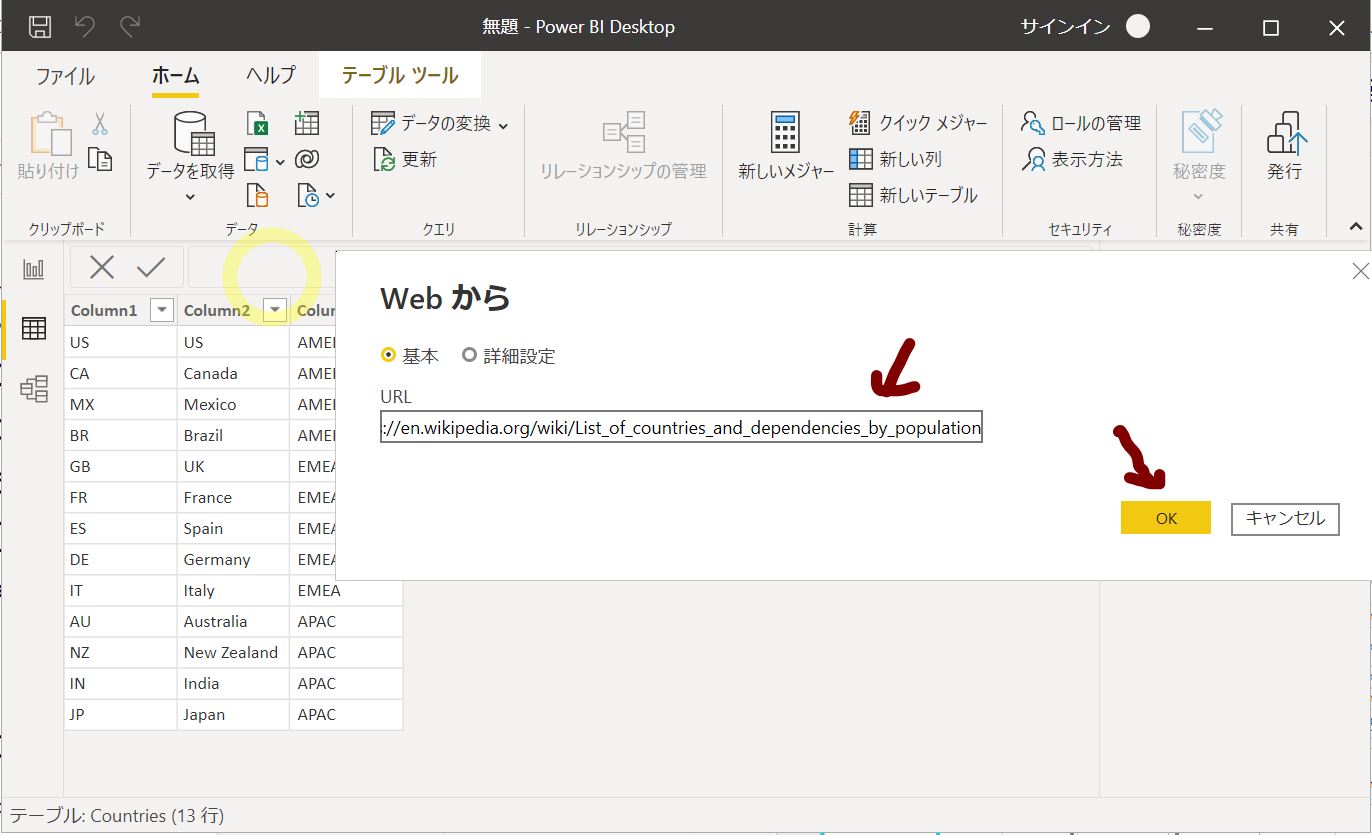The height and width of the screenshot is (835, 1372).
Task: Expand データを取得 dropdown arrow
Action: point(190,197)
